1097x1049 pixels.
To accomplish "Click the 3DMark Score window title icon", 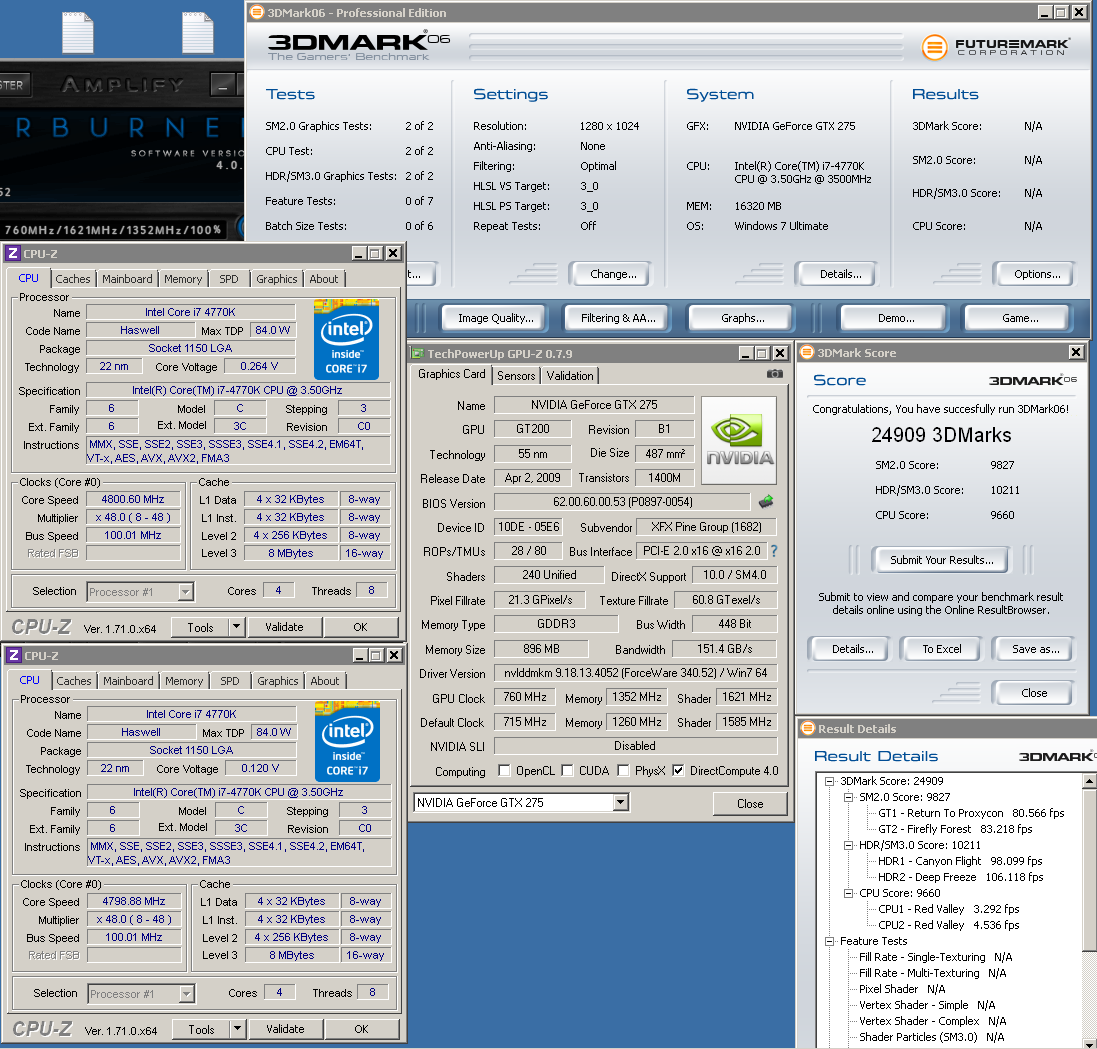I will click(x=807, y=352).
